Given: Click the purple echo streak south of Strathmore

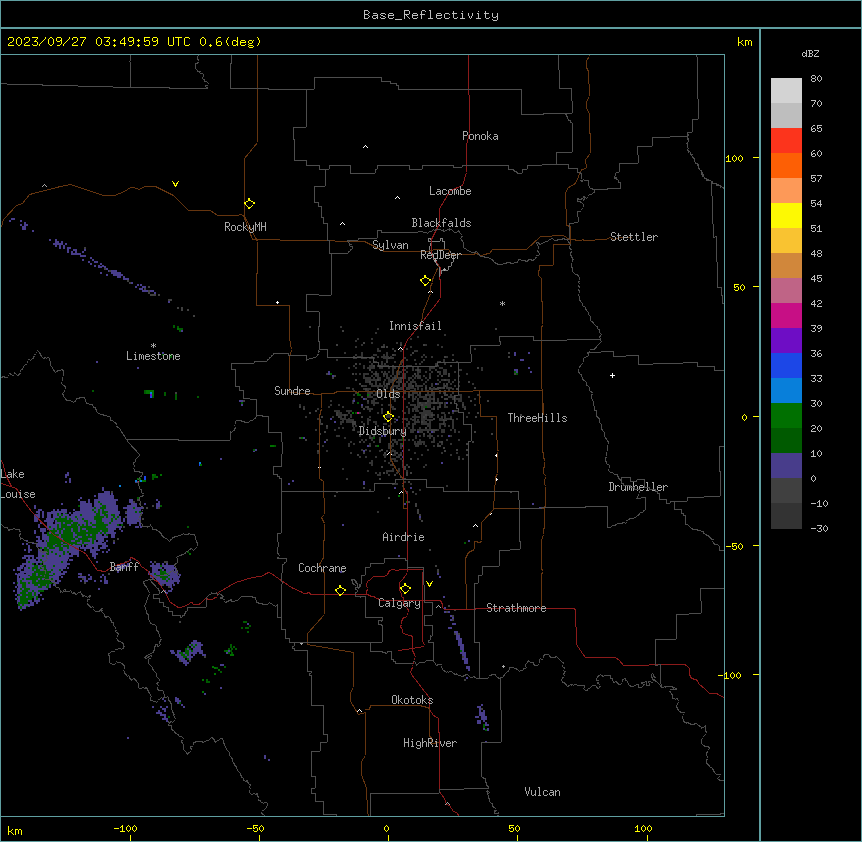Looking at the screenshot, I should 458,638.
